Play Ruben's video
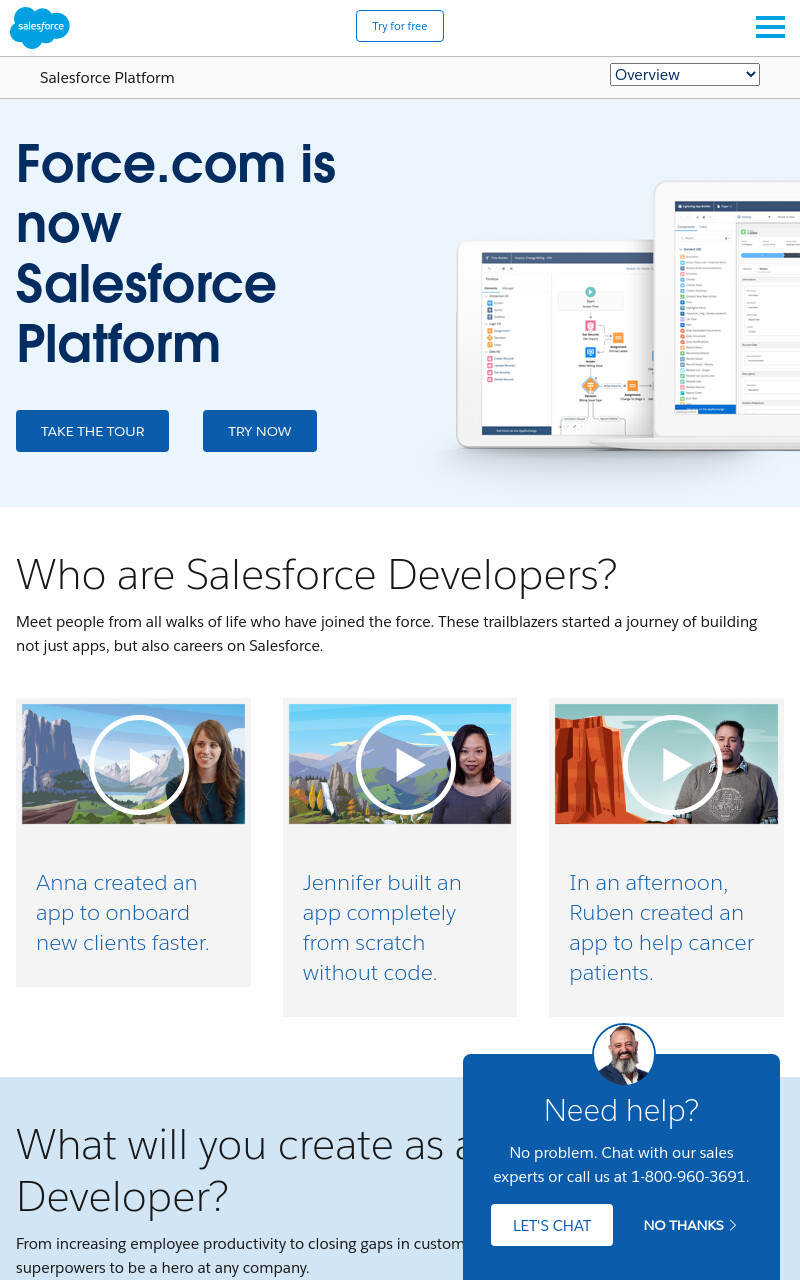 coord(672,765)
